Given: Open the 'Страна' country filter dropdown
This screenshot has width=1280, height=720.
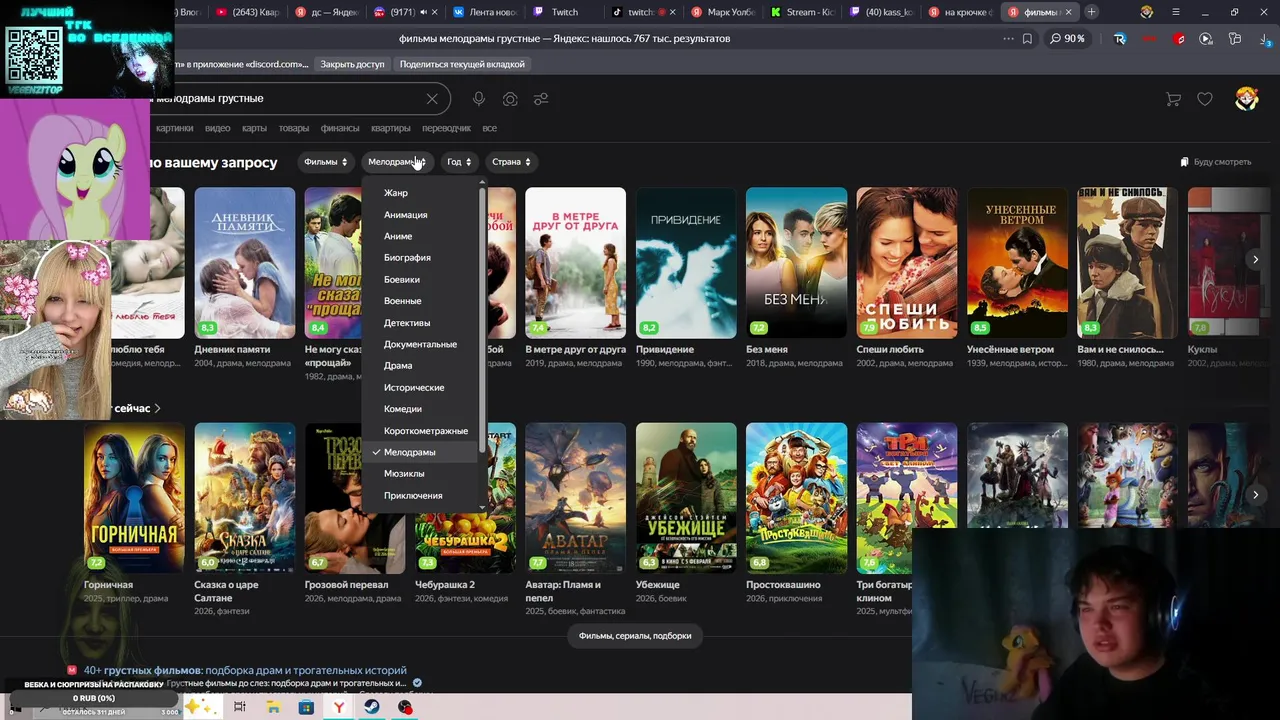Looking at the screenshot, I should pos(511,162).
